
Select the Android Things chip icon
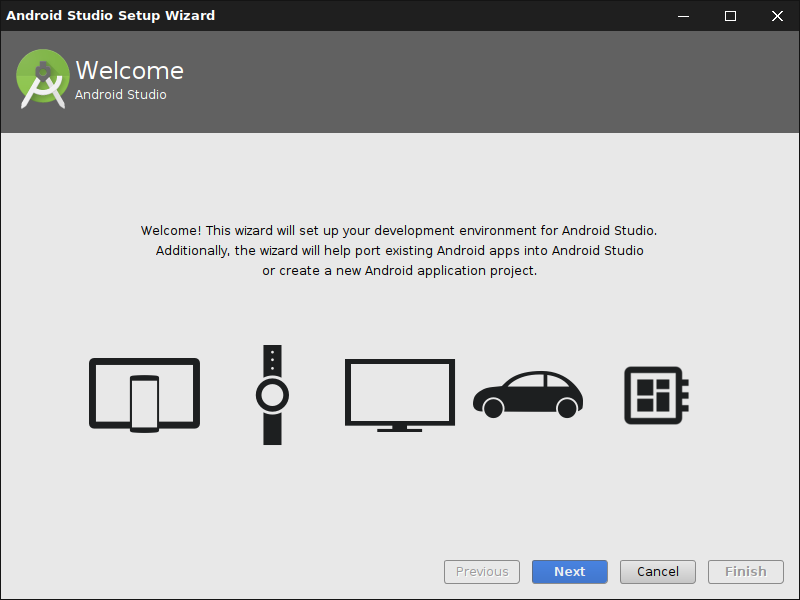[656, 394]
